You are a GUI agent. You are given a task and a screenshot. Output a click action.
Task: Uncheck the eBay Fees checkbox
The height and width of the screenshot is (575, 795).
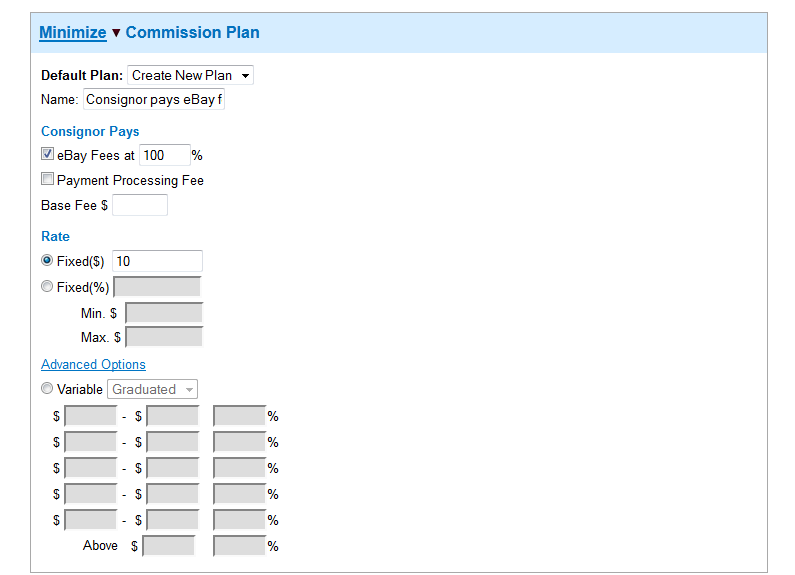pyautogui.click(x=47, y=154)
